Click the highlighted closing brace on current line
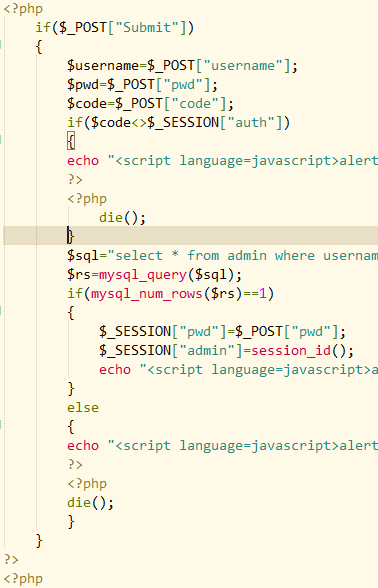The image size is (378, 588). pos(71,236)
